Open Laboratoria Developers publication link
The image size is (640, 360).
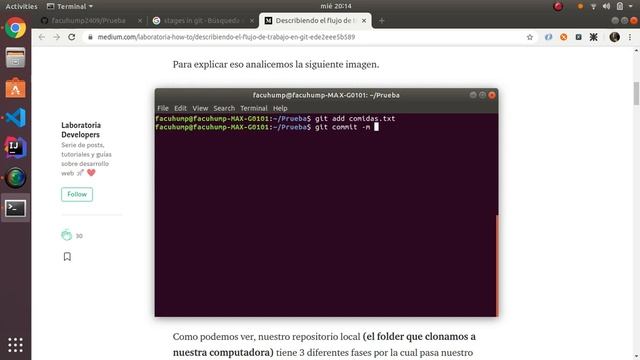click(x=81, y=130)
